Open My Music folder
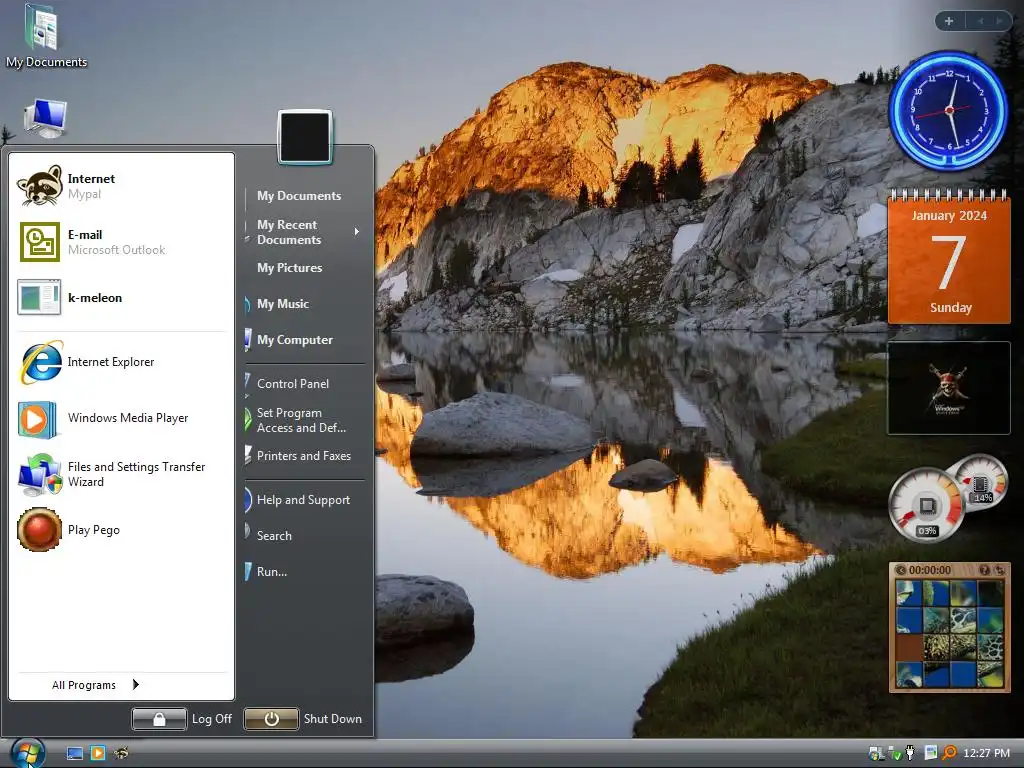The image size is (1024, 768). 283,304
